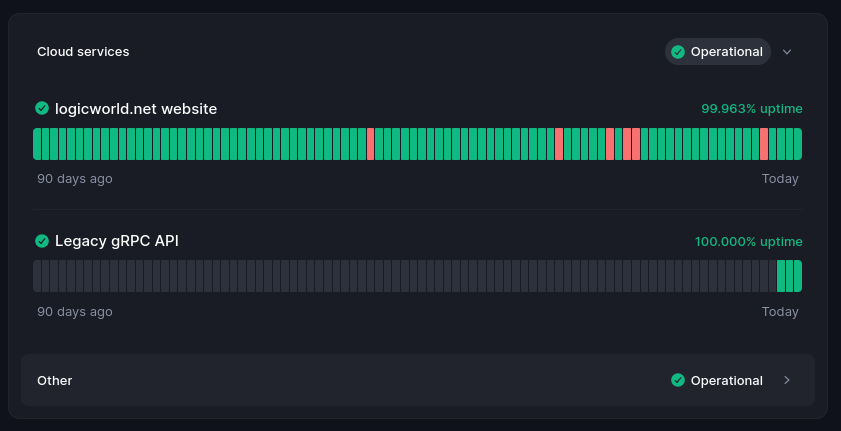
Task: Click the Operational text in the Other row
Action: click(x=726, y=380)
